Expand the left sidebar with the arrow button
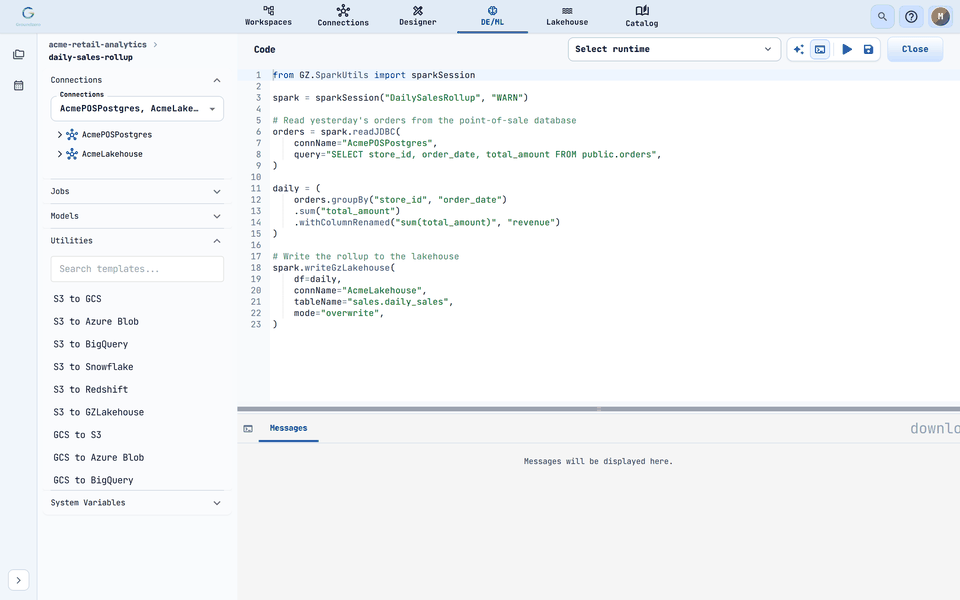 point(18,580)
